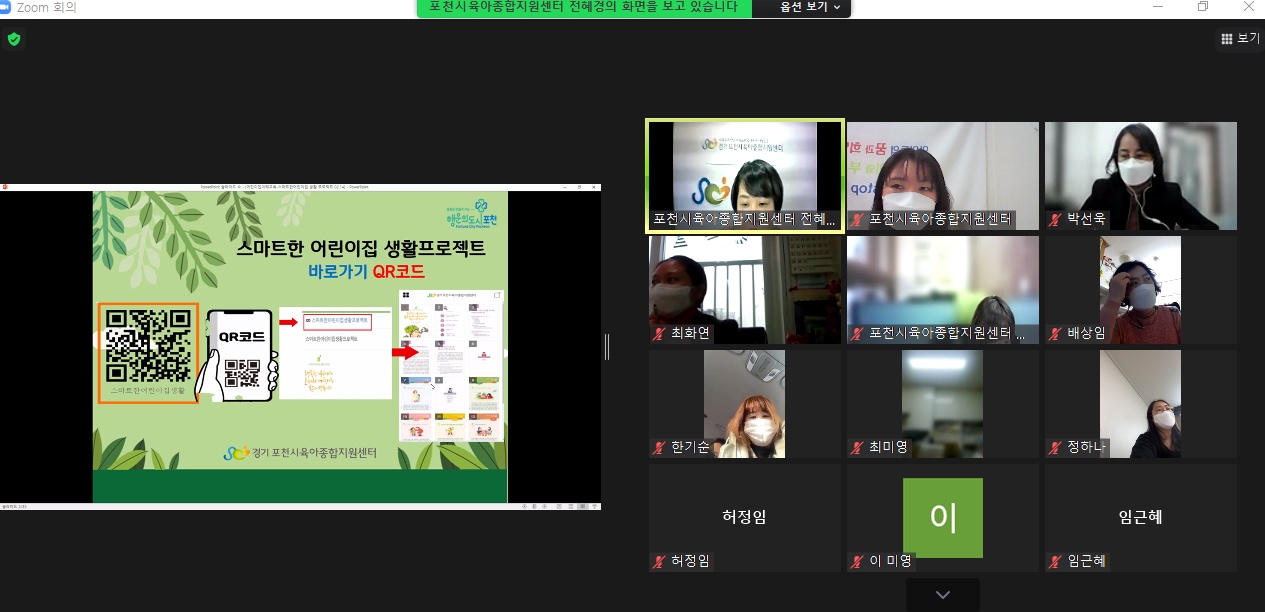Screen dimensions: 1265x612
Task: Click the muted mic icon on 임근혜's bottom label
Action: point(1056,561)
